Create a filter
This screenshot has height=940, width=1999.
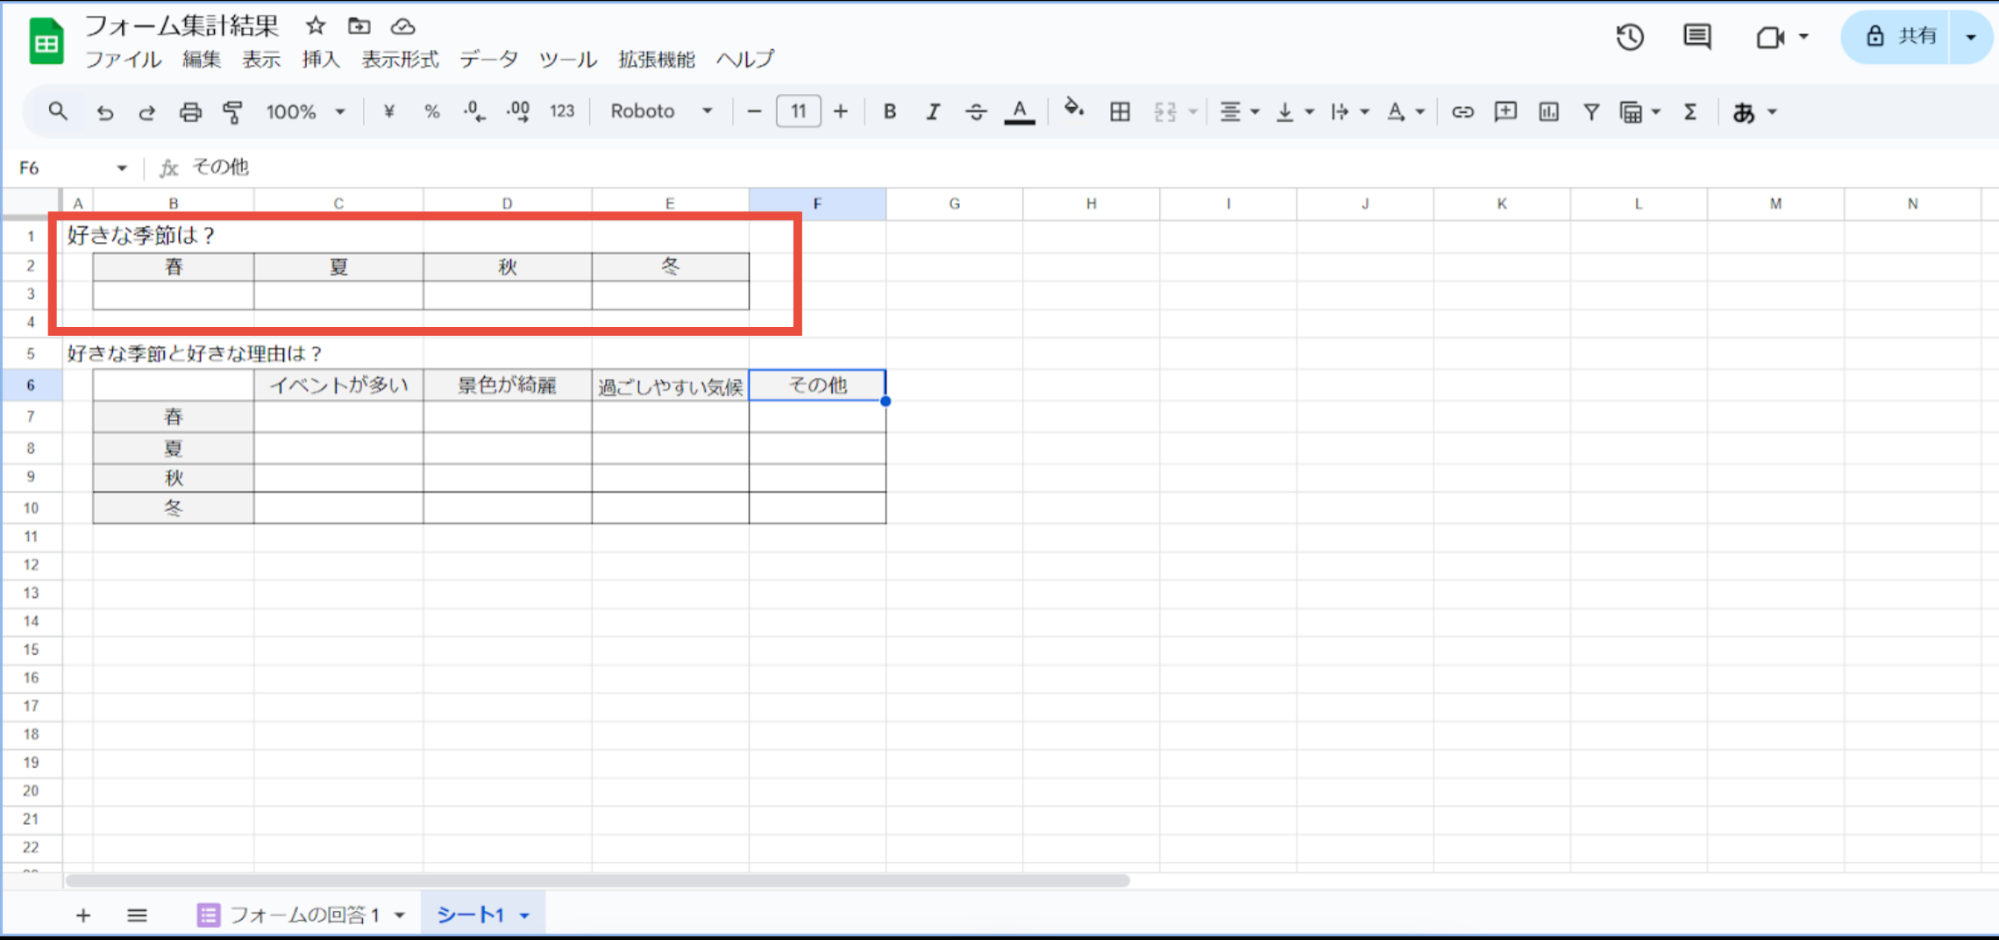pos(1591,112)
